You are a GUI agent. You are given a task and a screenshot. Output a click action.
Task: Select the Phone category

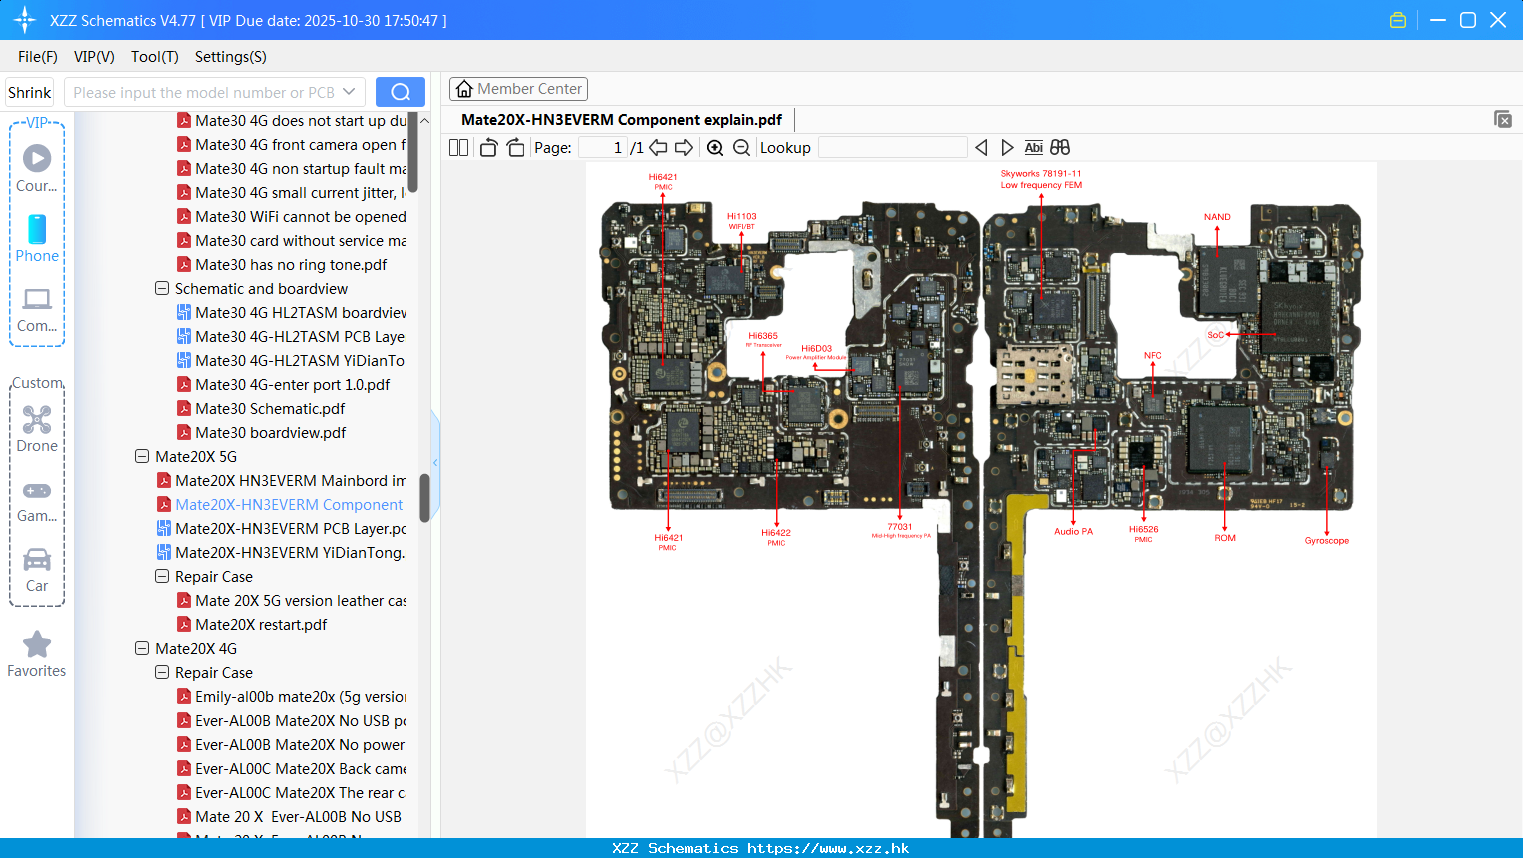37,238
